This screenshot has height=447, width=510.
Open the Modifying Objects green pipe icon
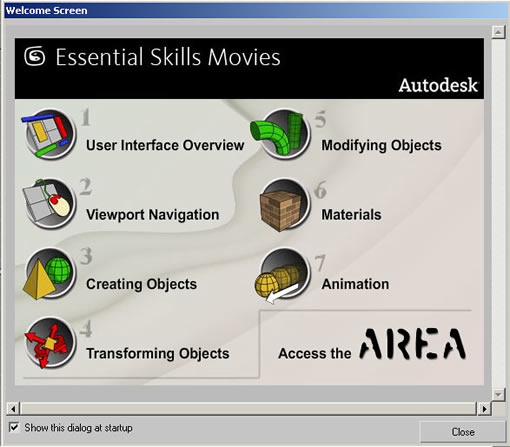[x=281, y=134]
